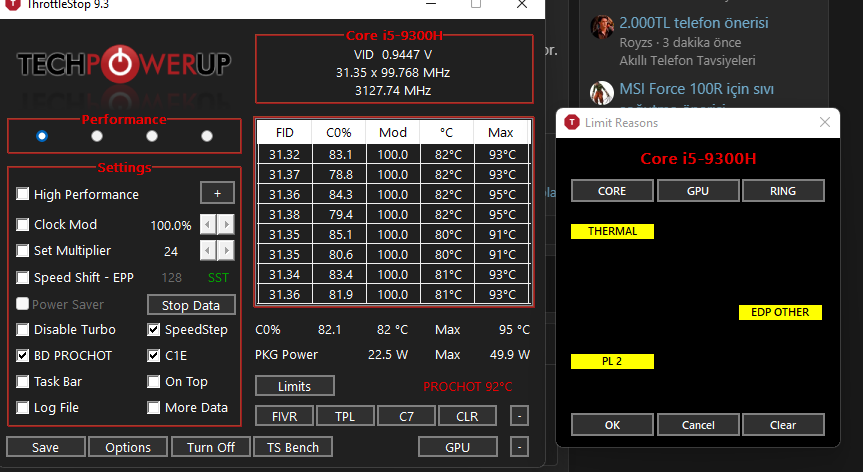This screenshot has height=472, width=863.
Task: Select the third Performance profile radio button
Action: 152,136
